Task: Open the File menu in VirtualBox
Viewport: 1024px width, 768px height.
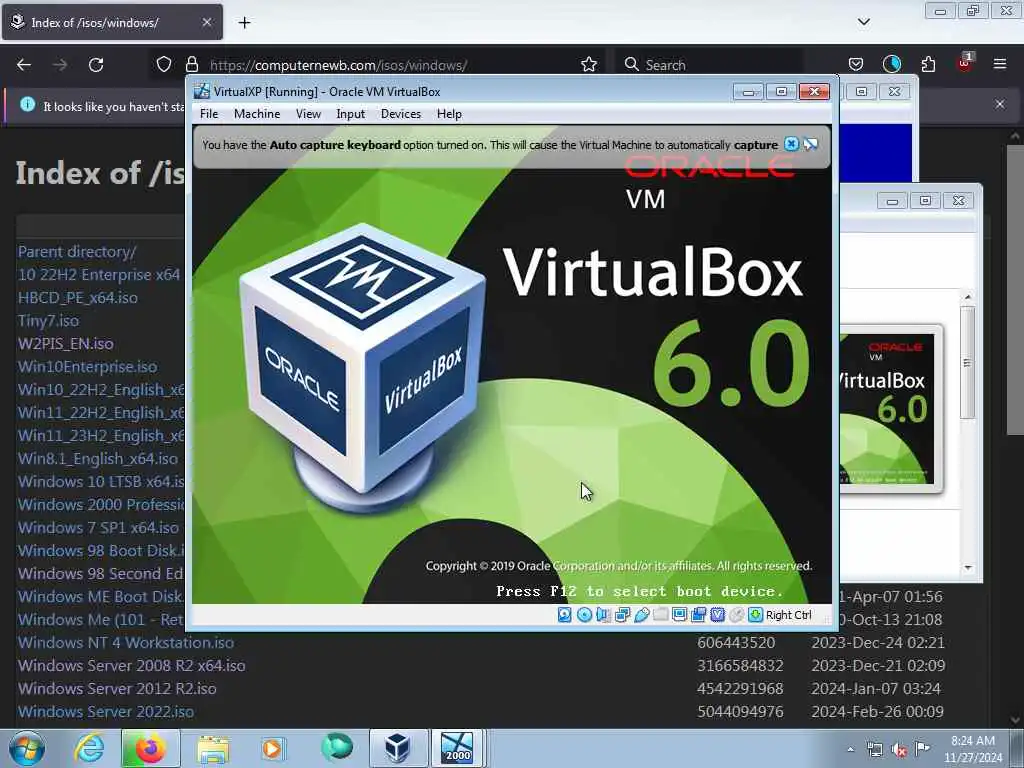Action: coord(209,114)
